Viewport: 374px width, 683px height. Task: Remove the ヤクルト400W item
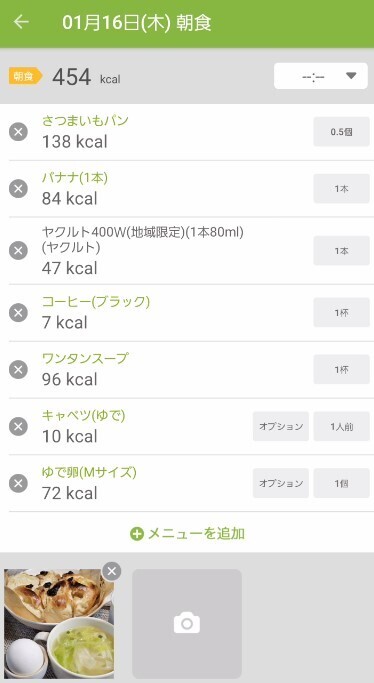tap(18, 250)
